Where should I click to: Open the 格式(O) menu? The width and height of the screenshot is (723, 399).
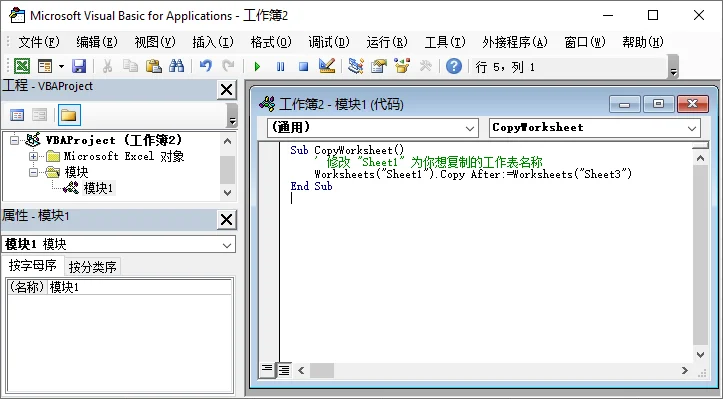pos(271,42)
